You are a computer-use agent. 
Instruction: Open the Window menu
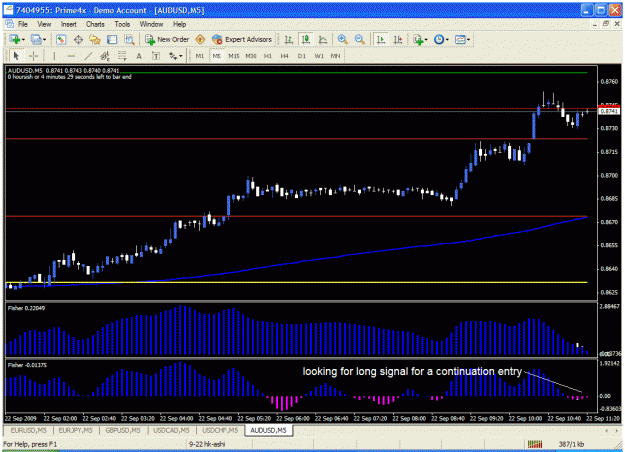pyautogui.click(x=151, y=24)
